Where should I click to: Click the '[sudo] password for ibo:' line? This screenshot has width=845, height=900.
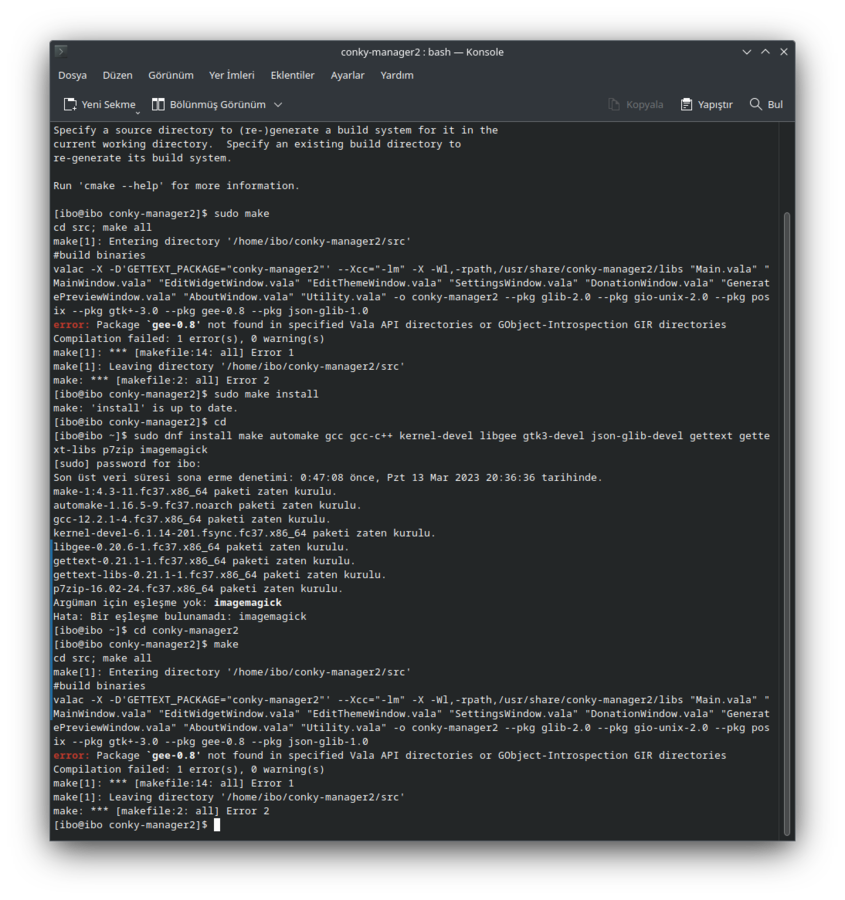pos(127,464)
